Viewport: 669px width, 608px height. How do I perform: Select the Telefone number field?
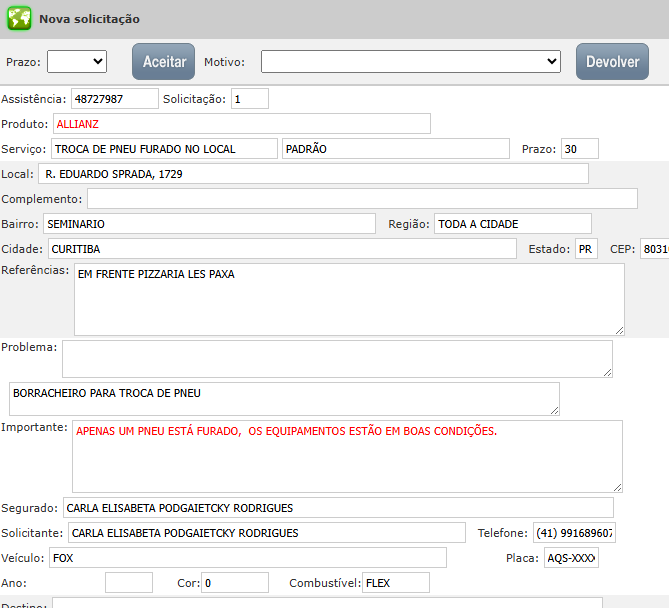574,533
